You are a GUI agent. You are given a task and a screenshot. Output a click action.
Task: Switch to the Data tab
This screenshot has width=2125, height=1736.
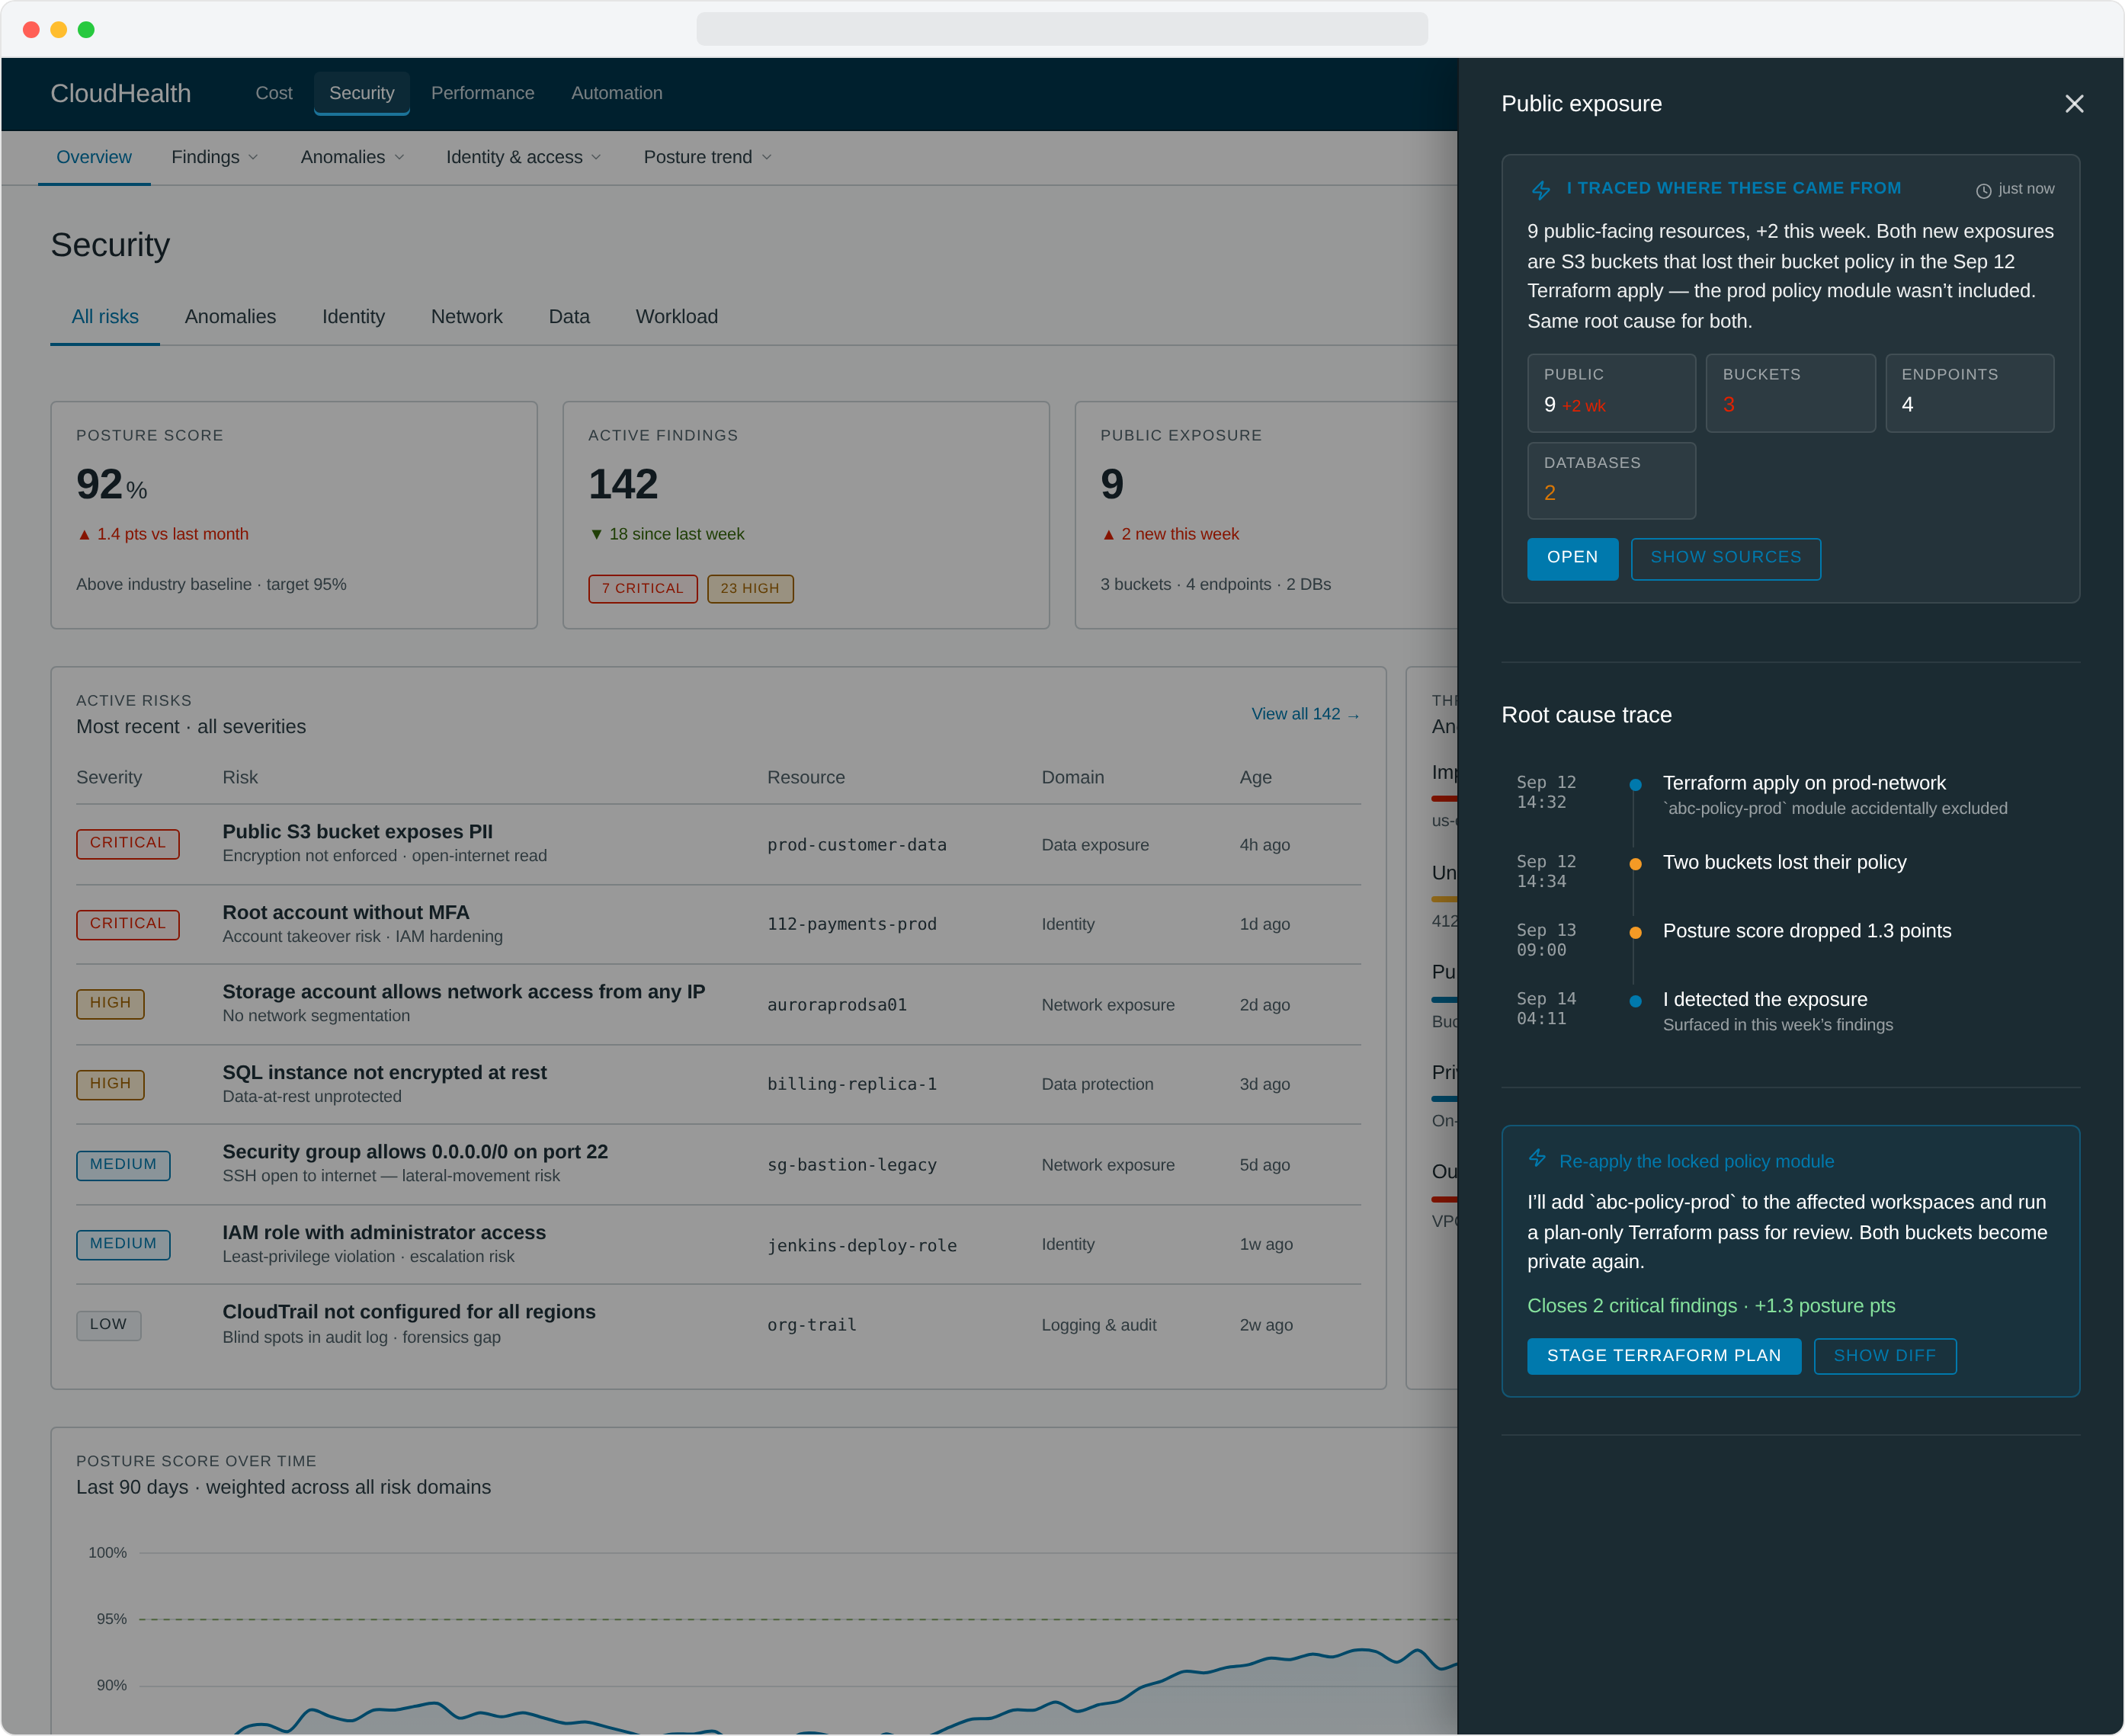569,317
